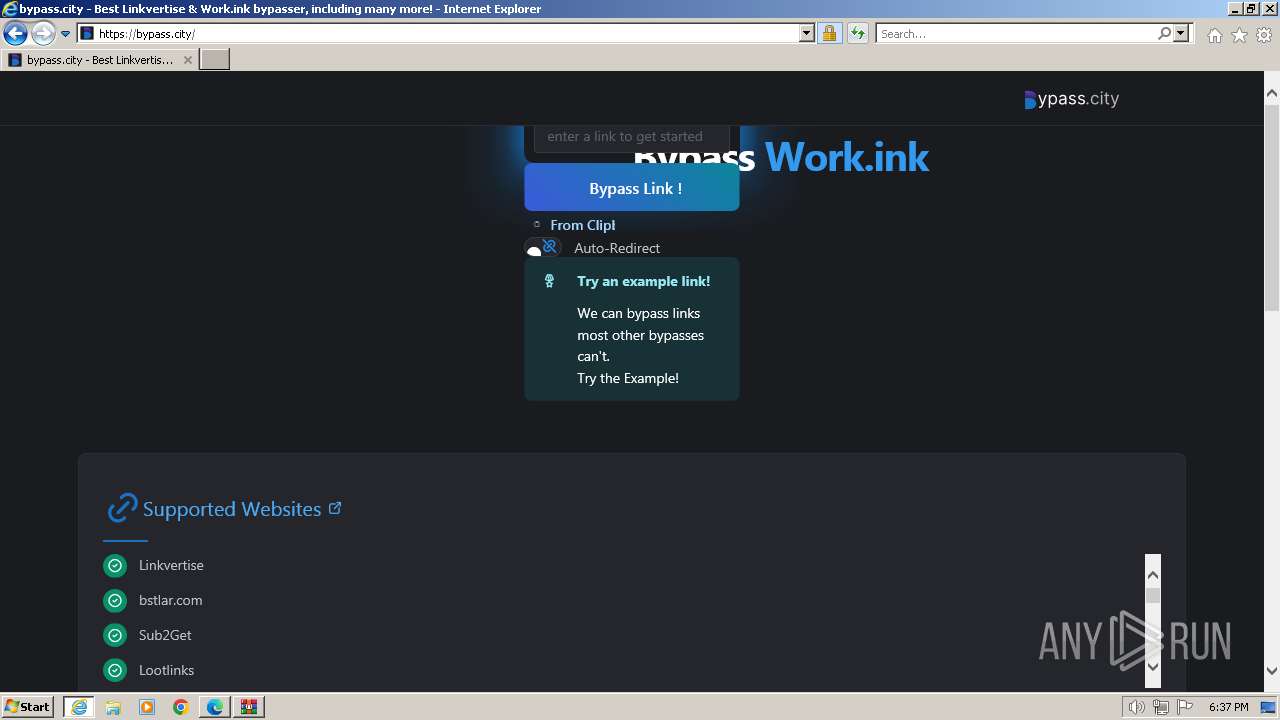Close the bypass.city tab
1280x720 pixels.
tap(187, 60)
